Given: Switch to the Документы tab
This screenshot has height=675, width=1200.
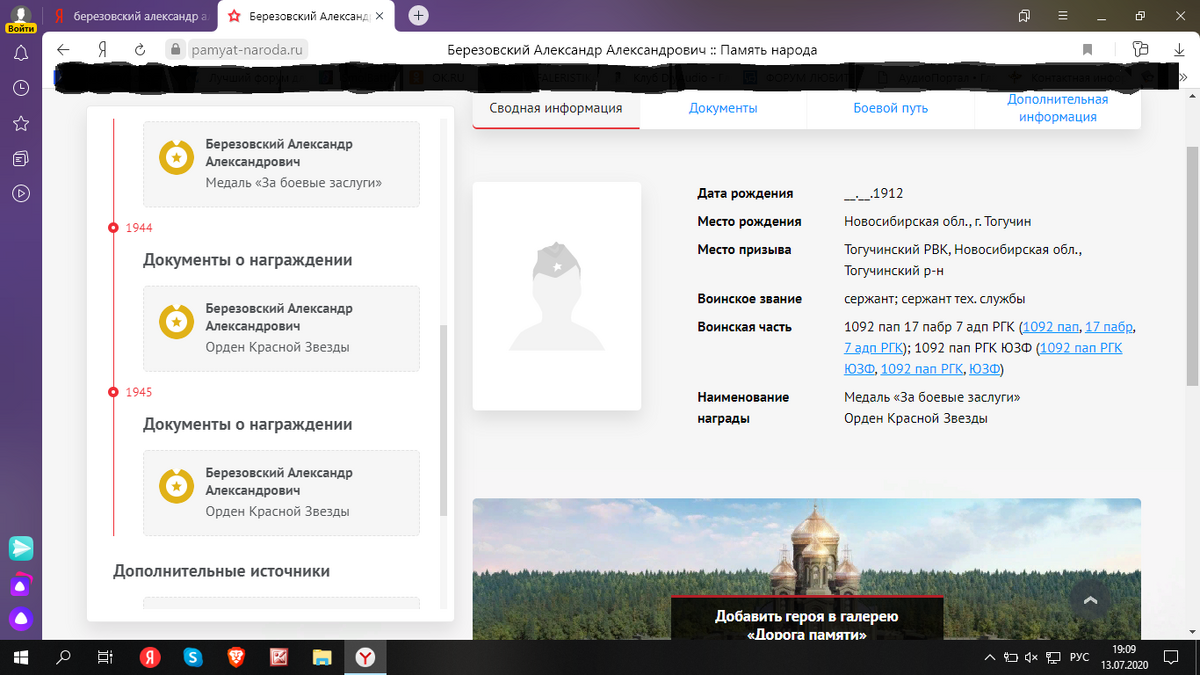Looking at the screenshot, I should [722, 108].
